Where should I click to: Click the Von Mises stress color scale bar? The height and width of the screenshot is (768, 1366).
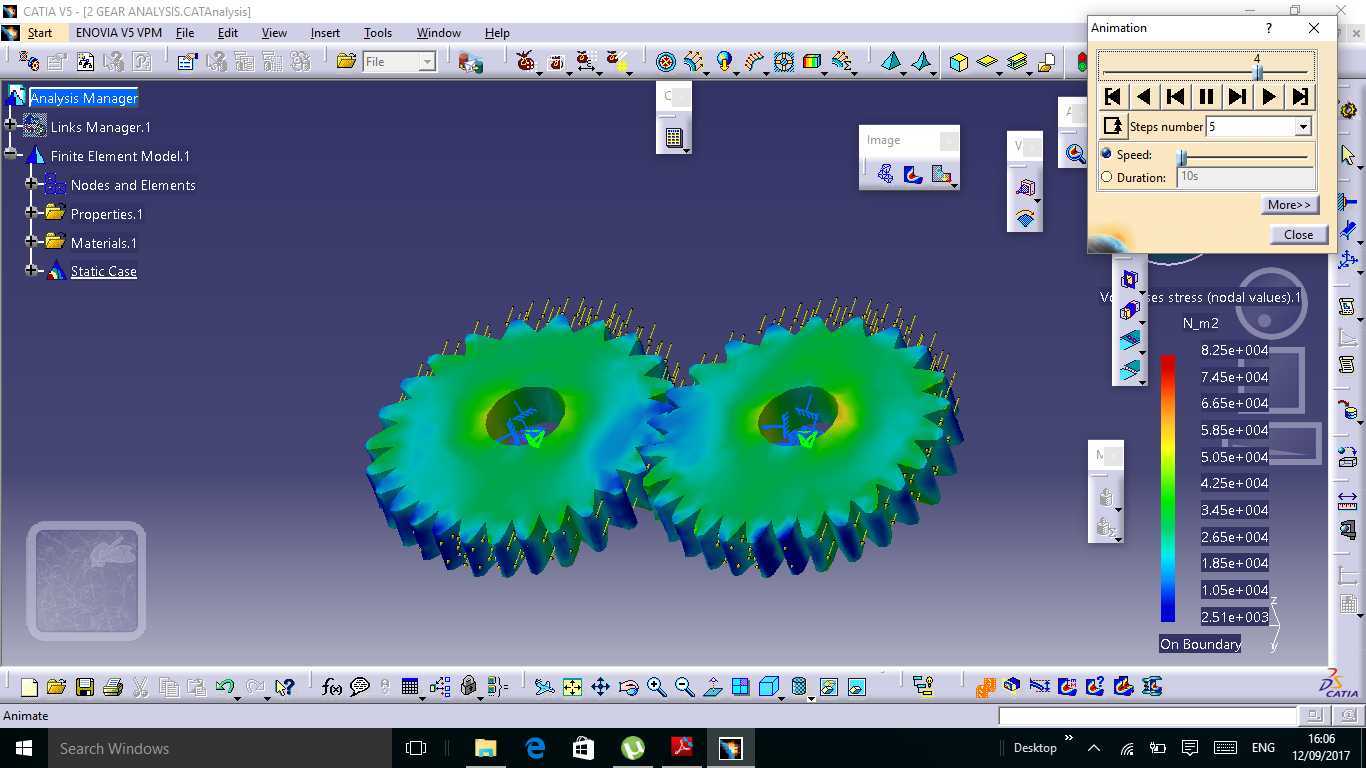[1168, 489]
